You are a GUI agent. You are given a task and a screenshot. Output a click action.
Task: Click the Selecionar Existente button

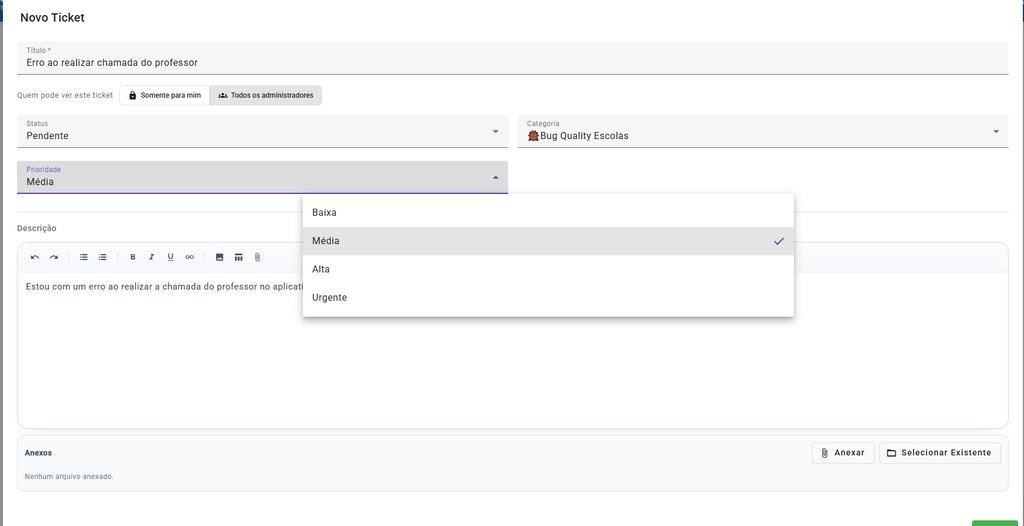pyautogui.click(x=940, y=453)
